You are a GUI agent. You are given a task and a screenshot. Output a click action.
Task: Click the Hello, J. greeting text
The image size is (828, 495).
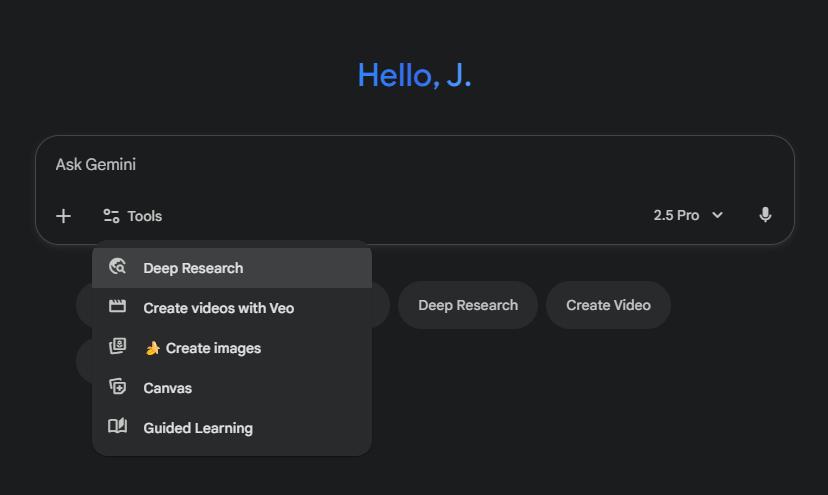coord(415,75)
